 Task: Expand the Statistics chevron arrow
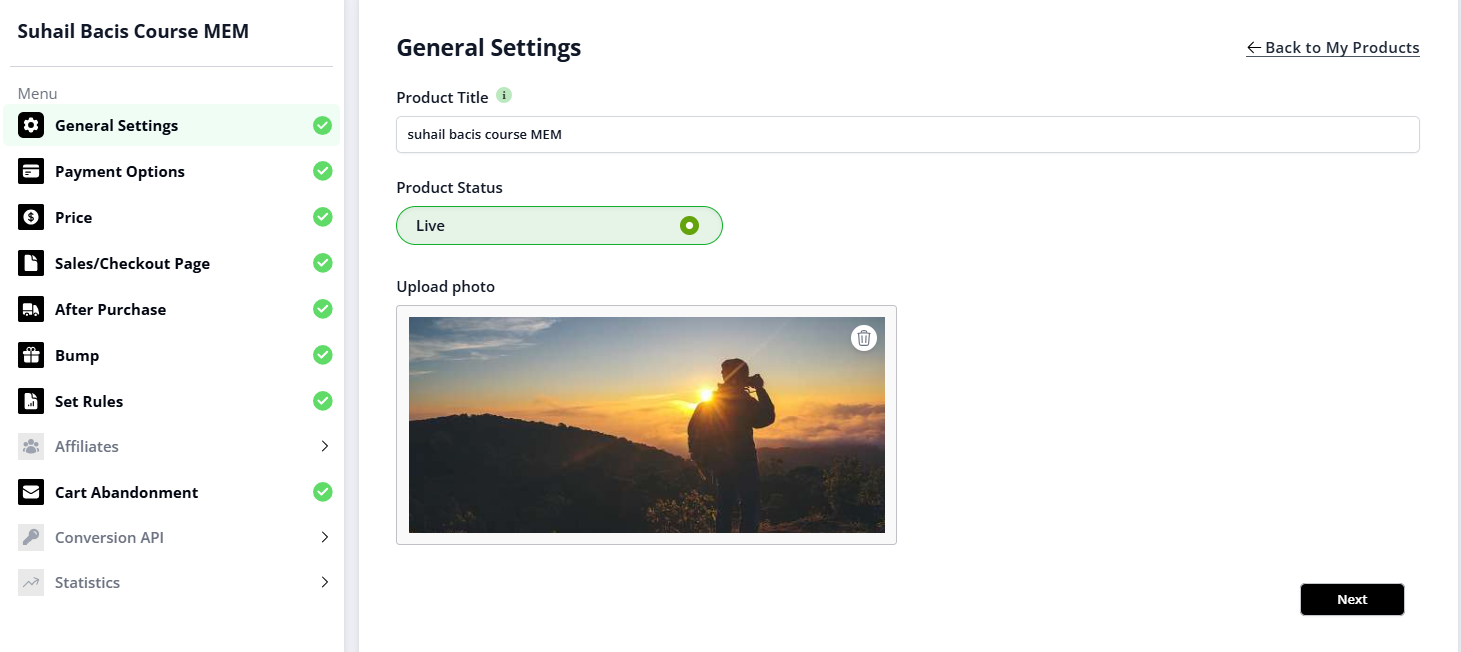324,582
